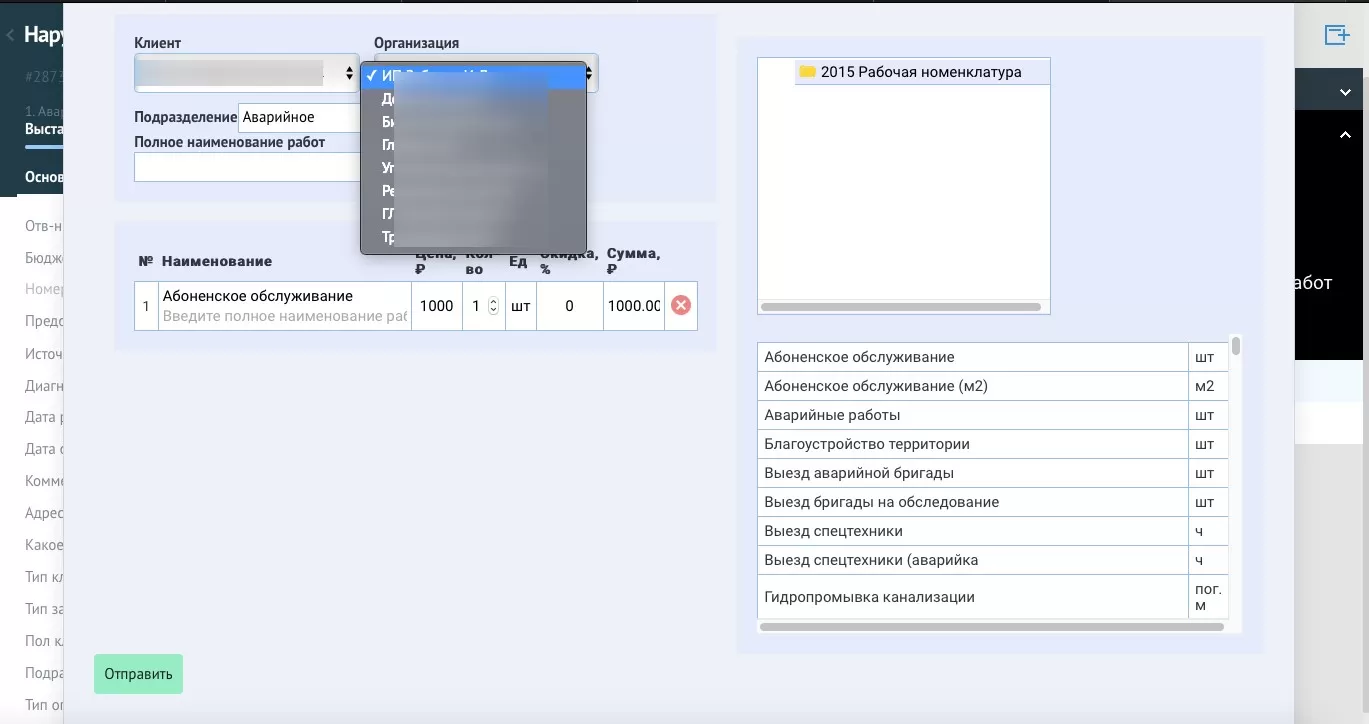The image size is (1369, 724).
Task: Click the Скидка field showing 0
Action: (569, 306)
